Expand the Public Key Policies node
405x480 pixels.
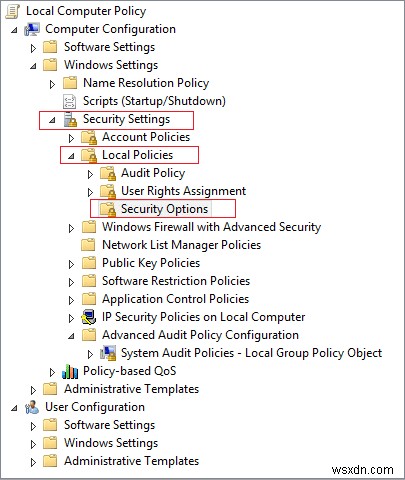pyautogui.click(x=71, y=264)
